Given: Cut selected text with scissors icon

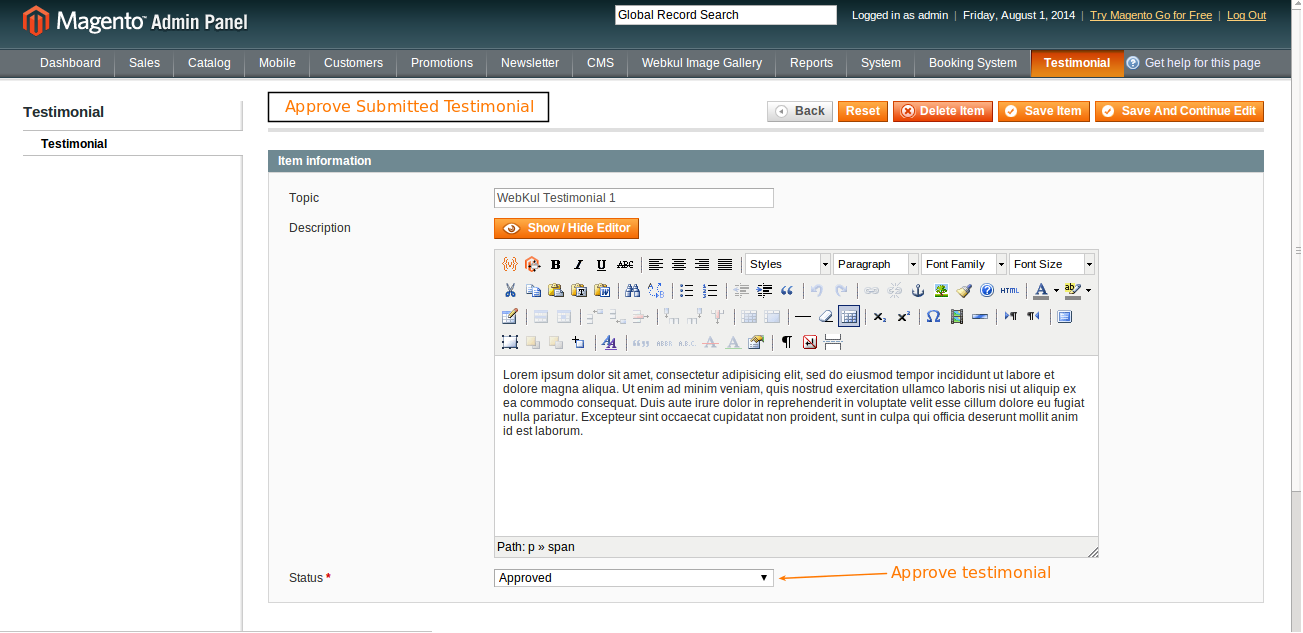Looking at the screenshot, I should 510,290.
